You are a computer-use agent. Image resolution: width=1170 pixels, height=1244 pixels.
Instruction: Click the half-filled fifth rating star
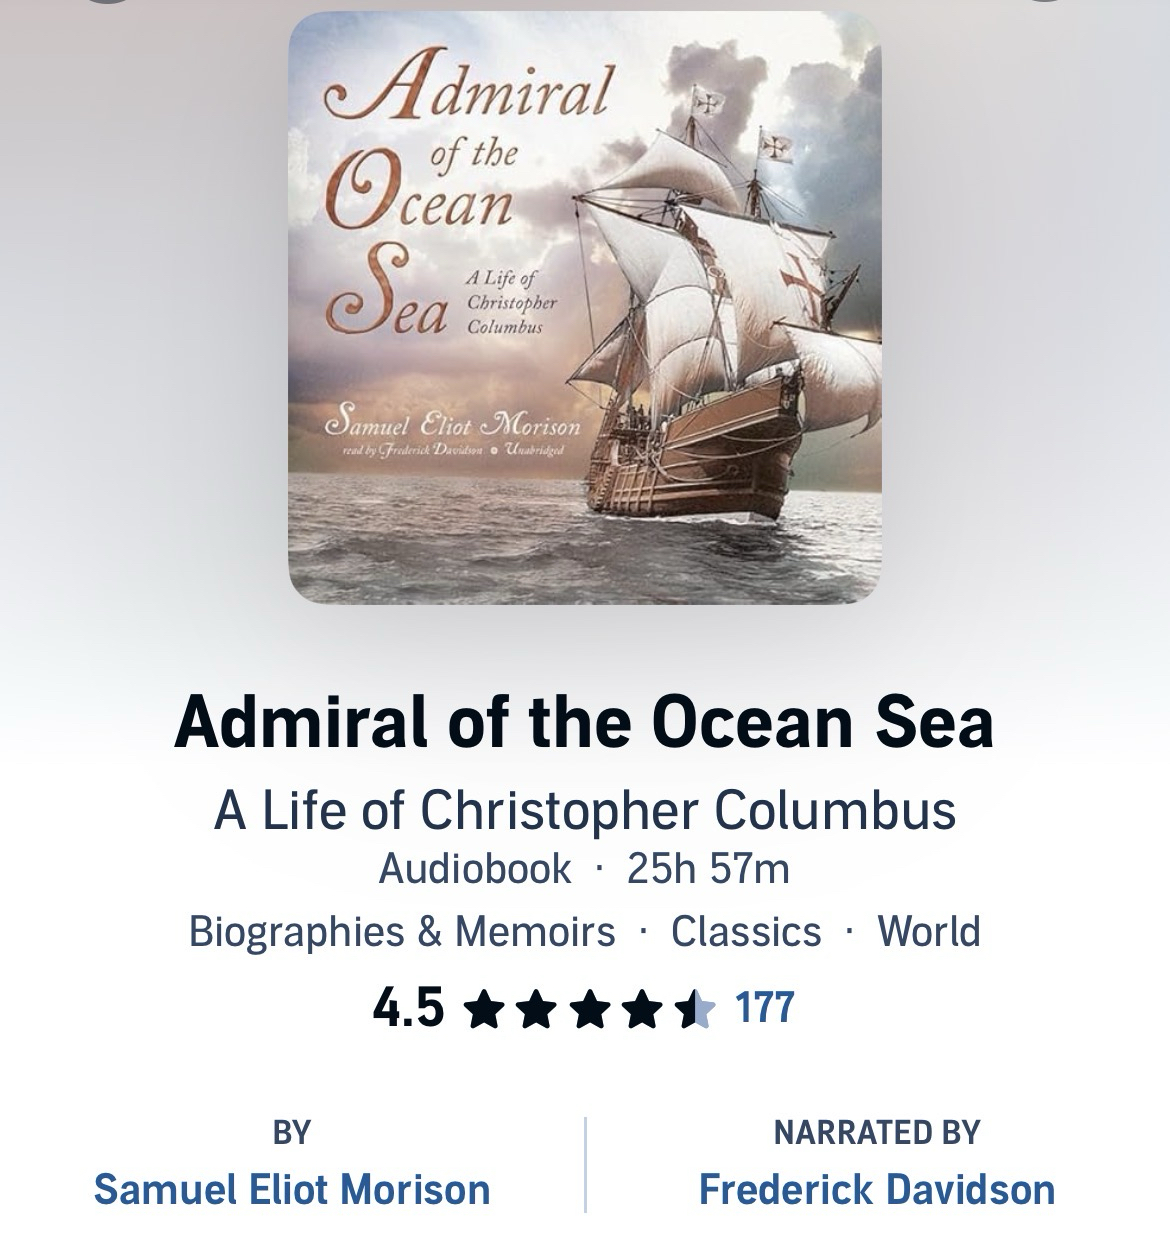(696, 1009)
